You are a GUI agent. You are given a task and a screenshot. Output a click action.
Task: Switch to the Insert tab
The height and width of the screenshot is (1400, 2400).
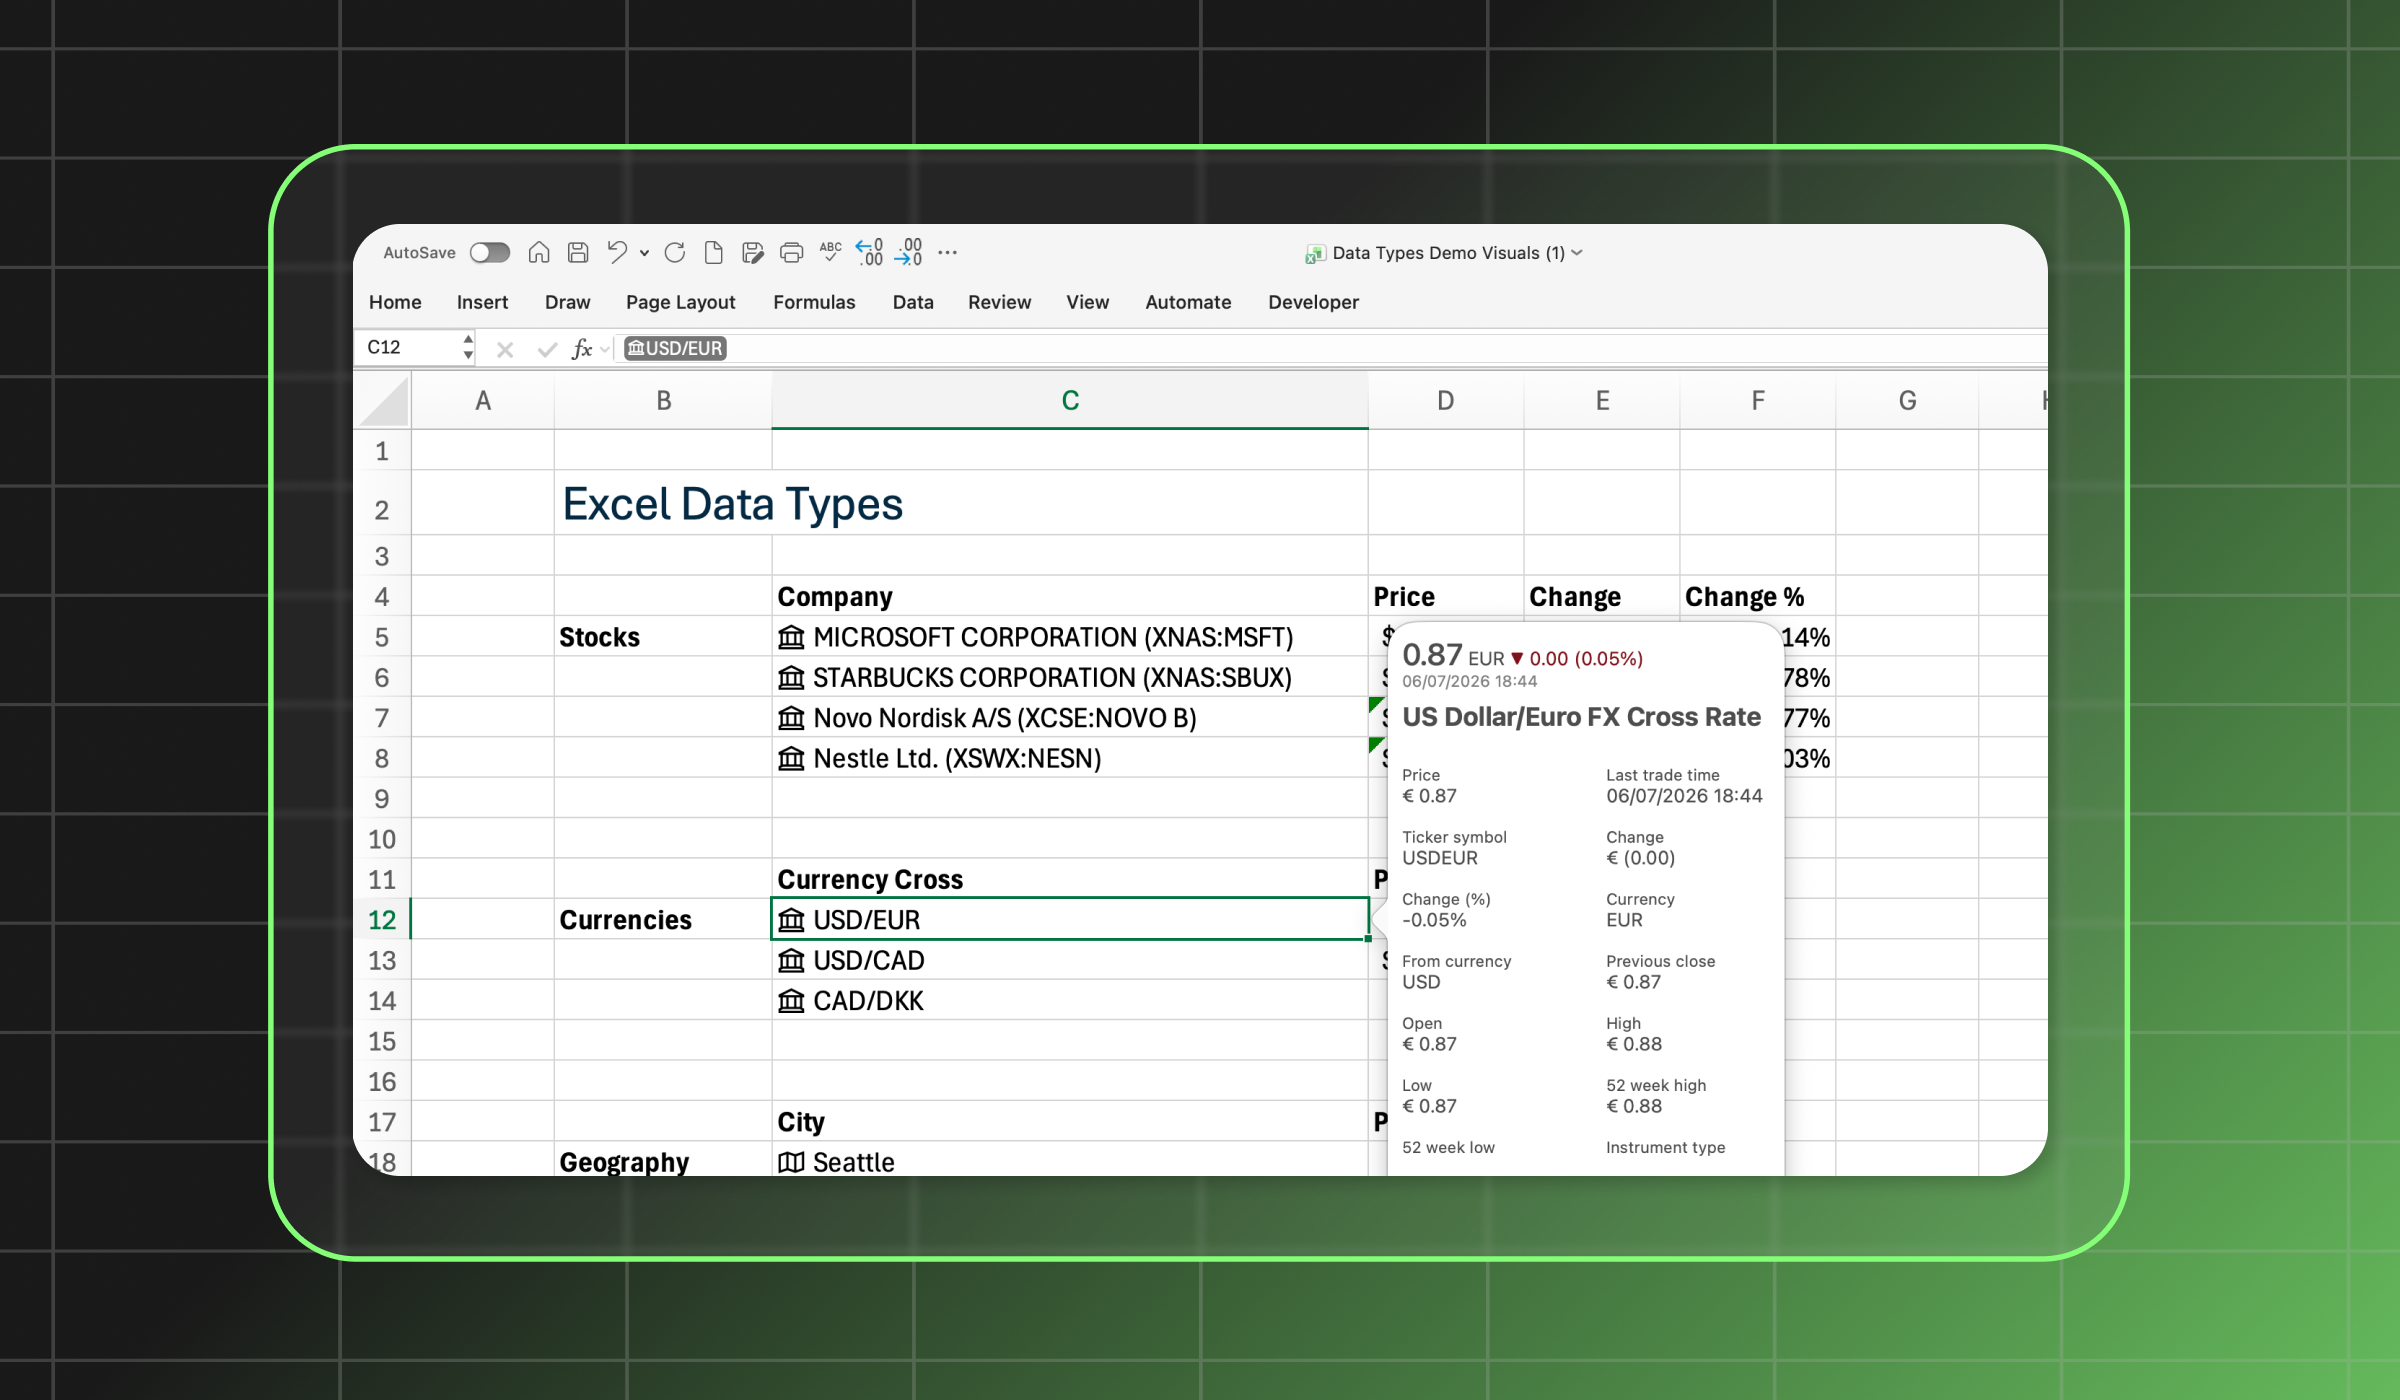tap(482, 302)
